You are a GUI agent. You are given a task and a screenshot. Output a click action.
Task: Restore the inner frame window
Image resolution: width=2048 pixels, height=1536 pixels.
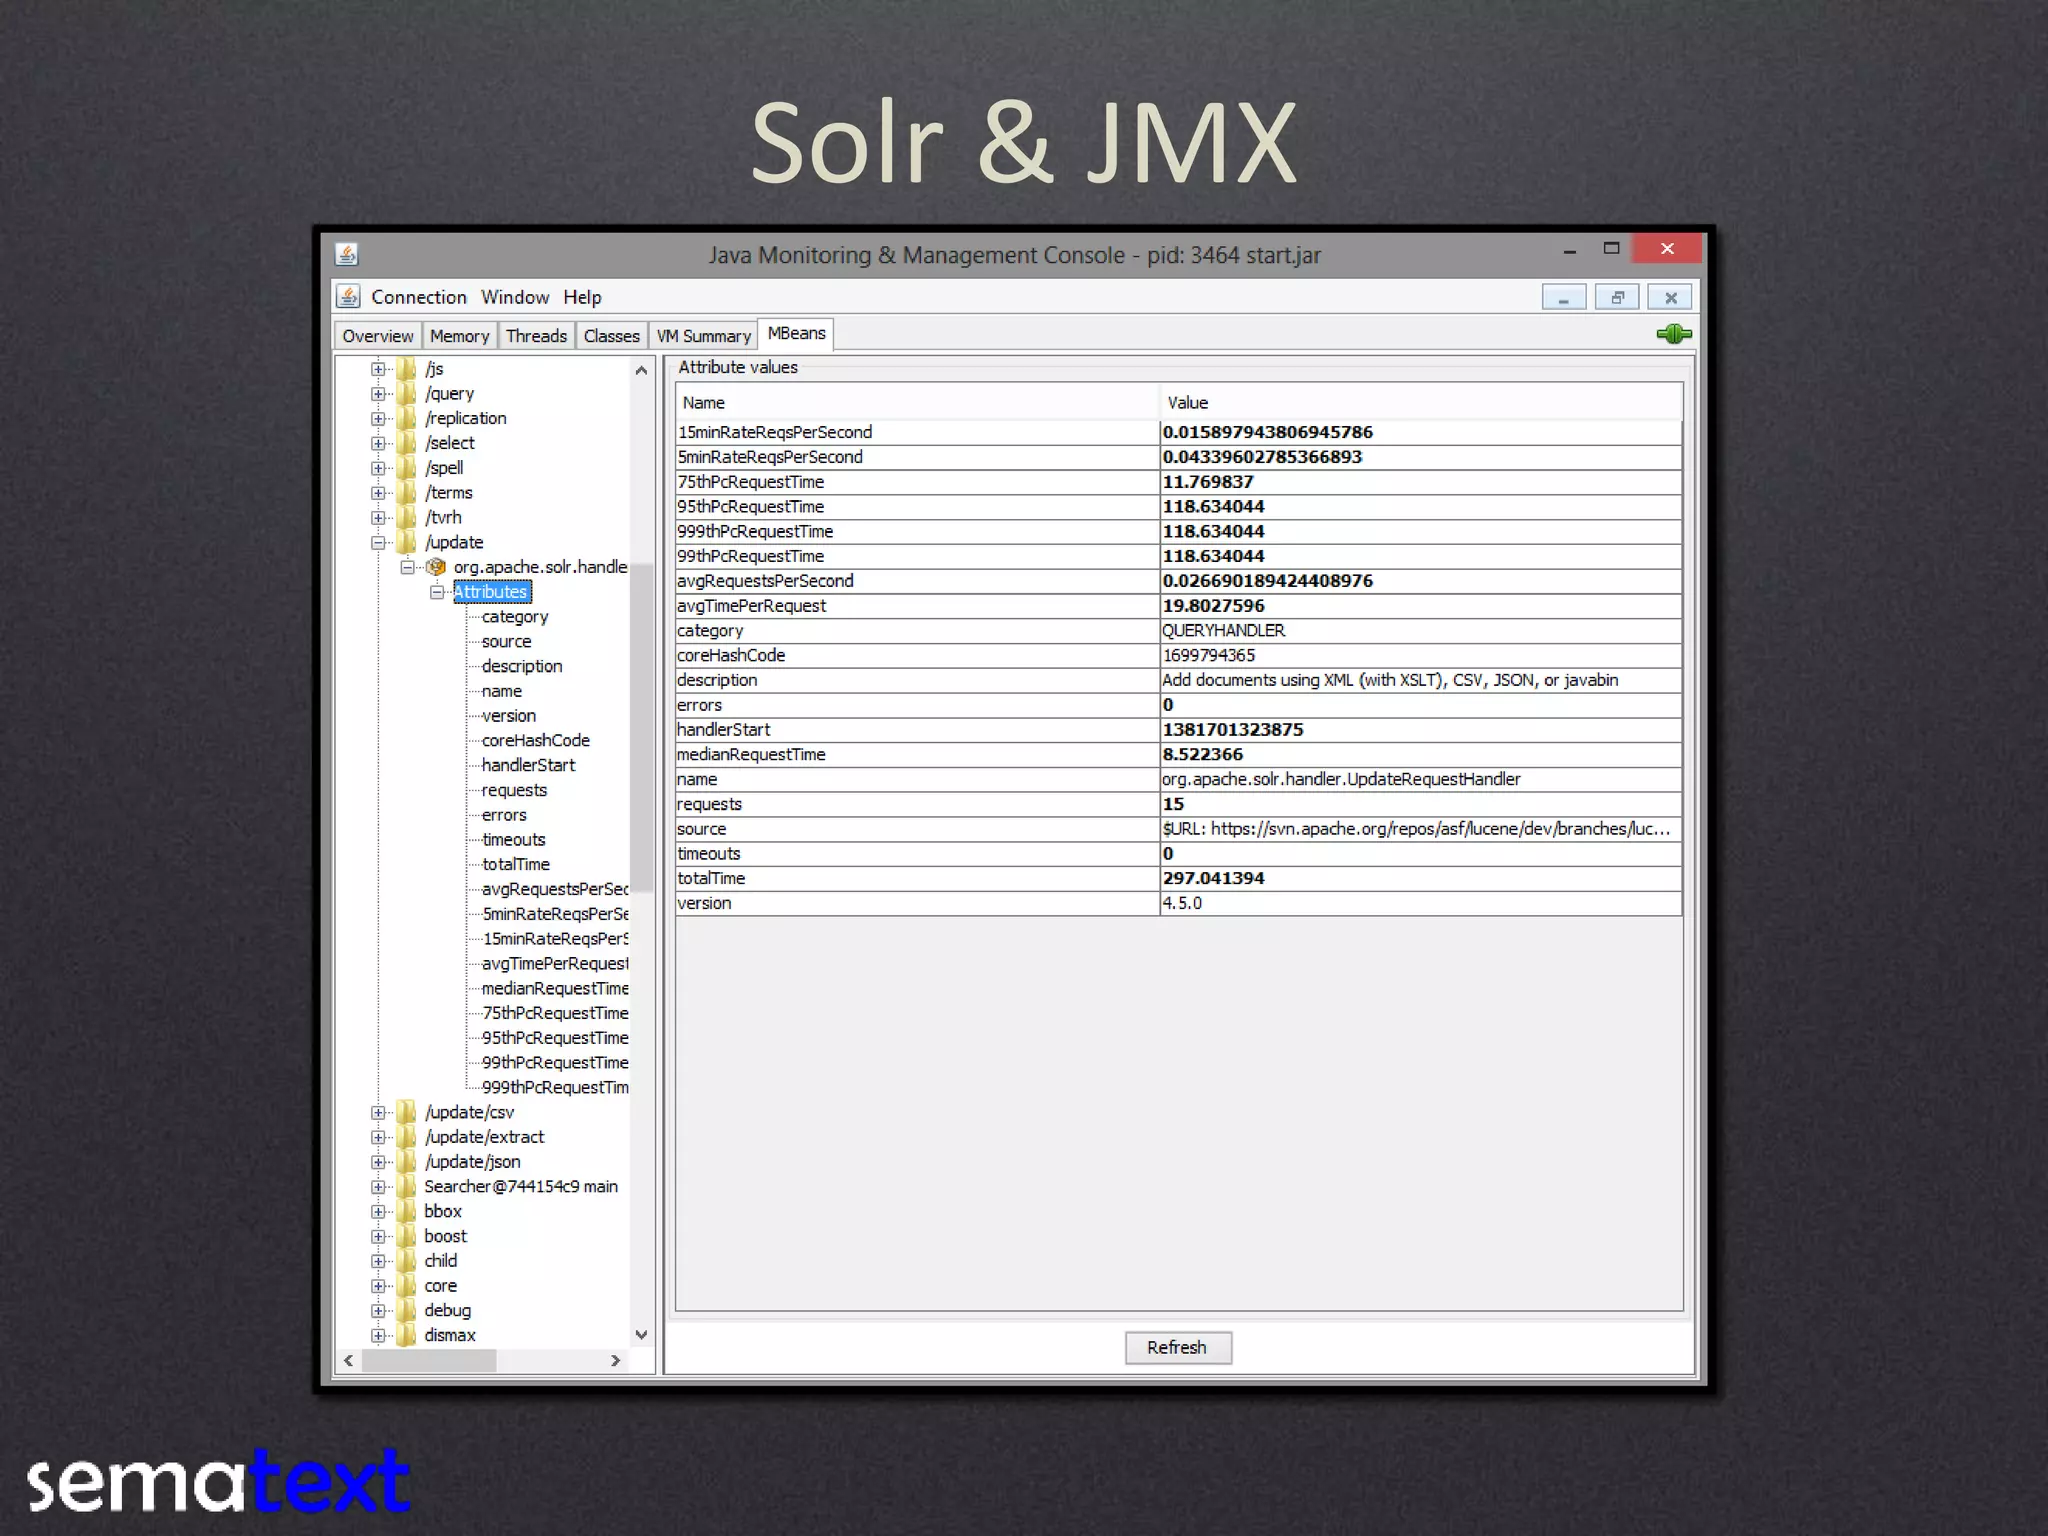tap(1617, 298)
